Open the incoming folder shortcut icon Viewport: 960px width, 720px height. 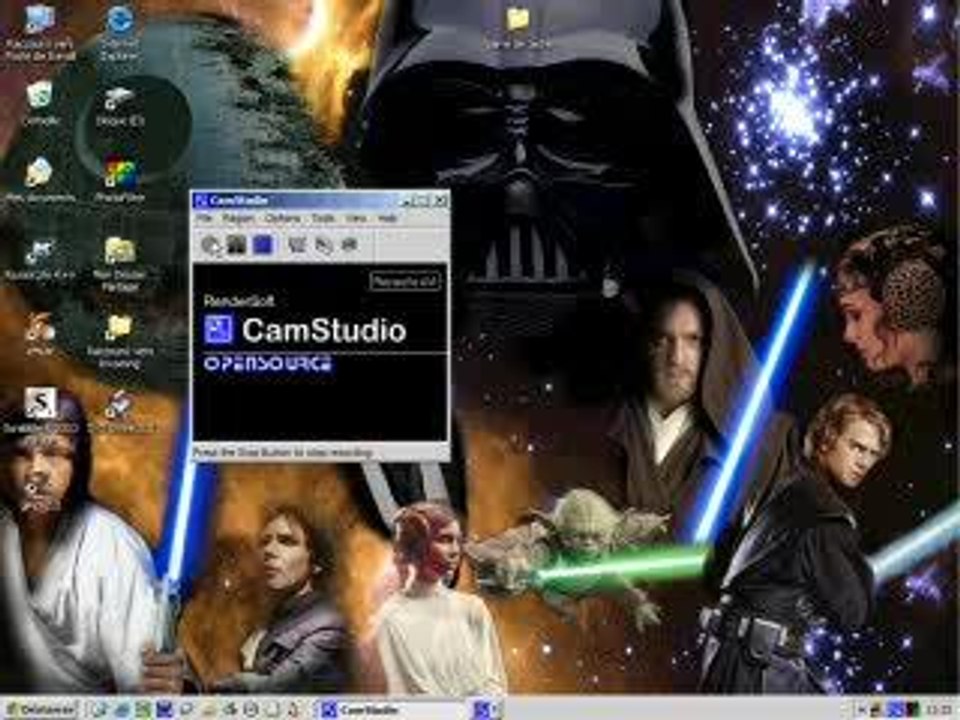point(119,342)
